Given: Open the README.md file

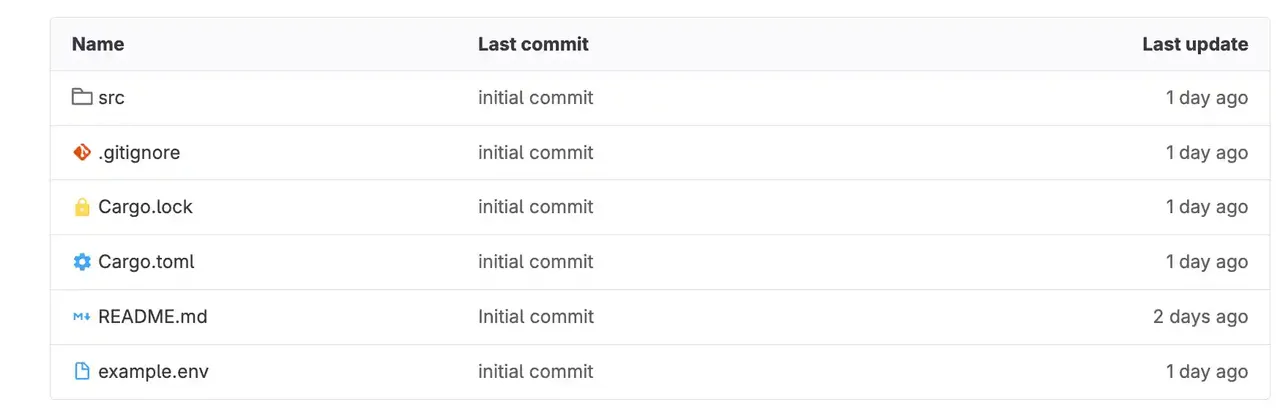Looking at the screenshot, I should tap(153, 317).
